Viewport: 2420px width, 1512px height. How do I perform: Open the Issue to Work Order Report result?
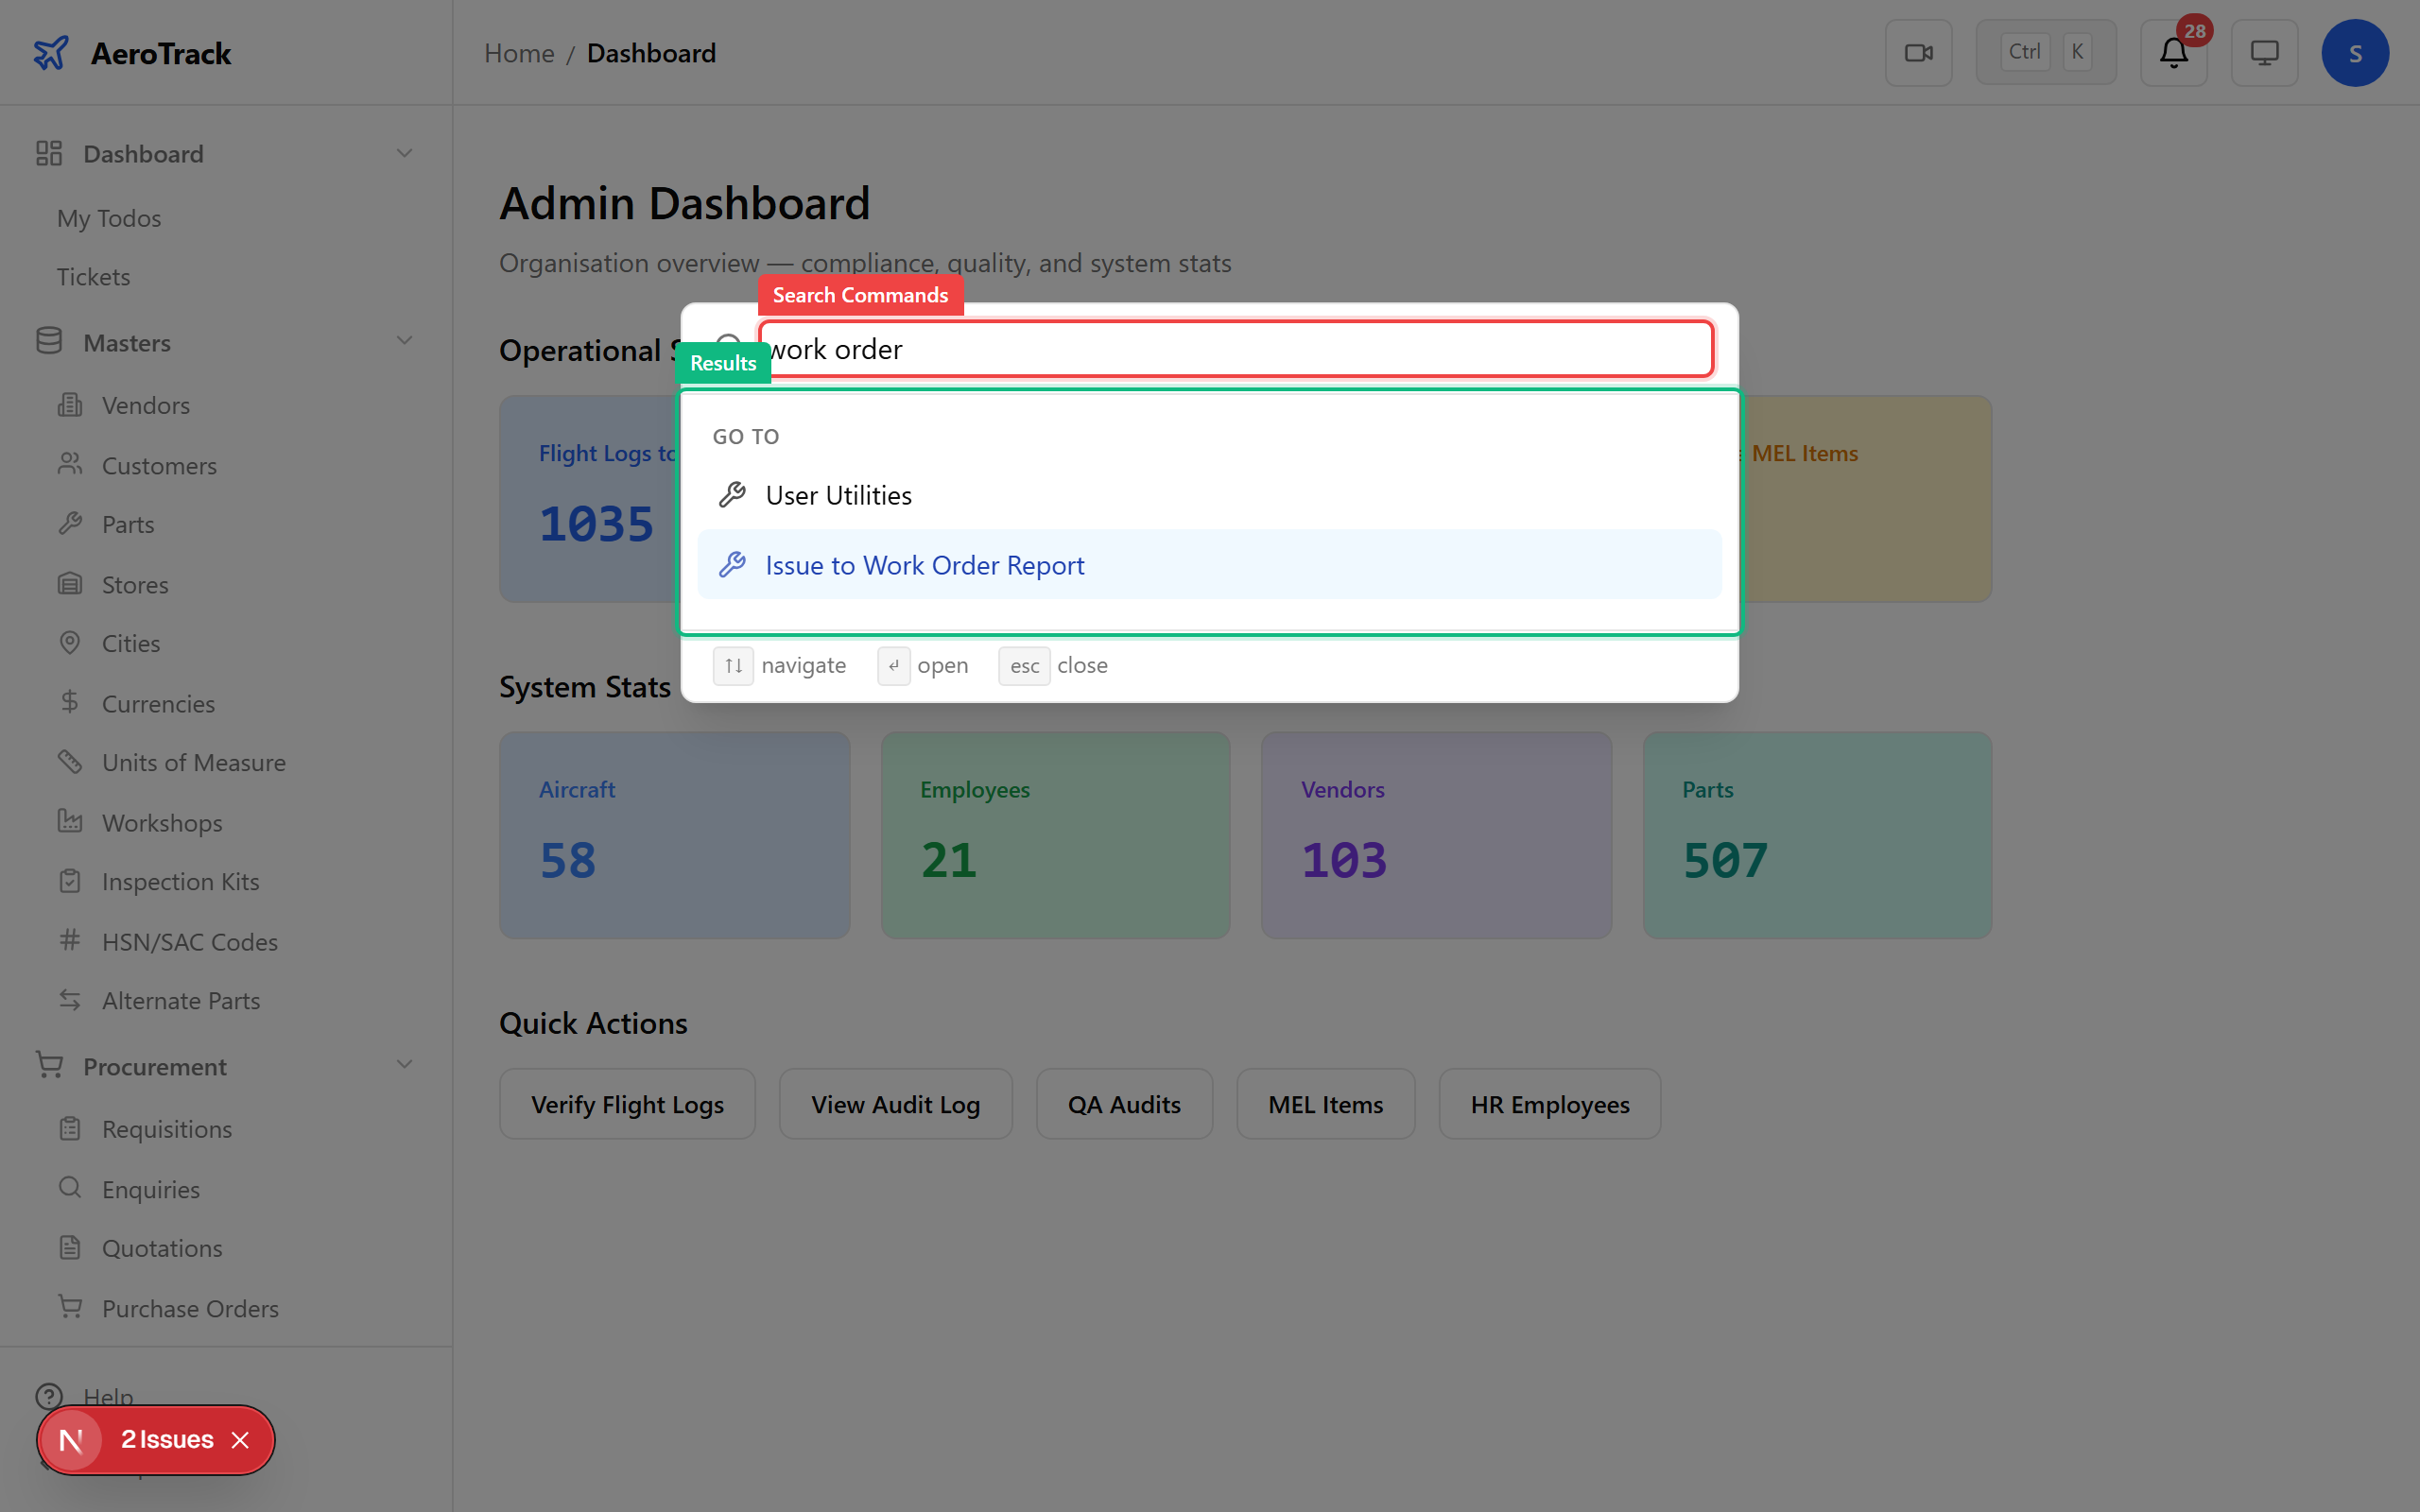pyautogui.click(x=923, y=564)
